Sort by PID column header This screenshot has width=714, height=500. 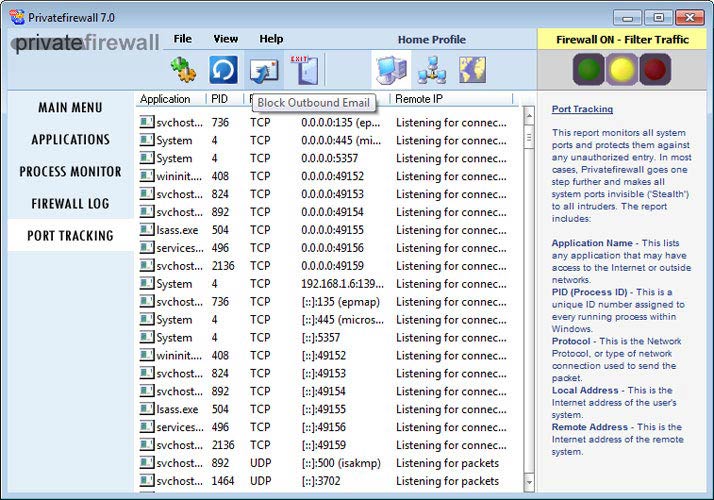(225, 99)
